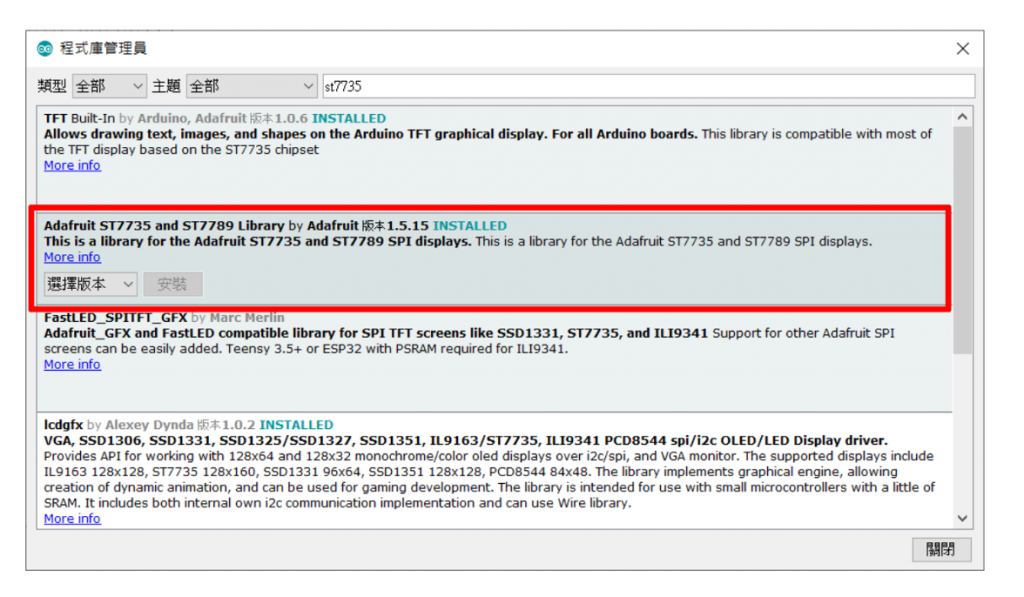This screenshot has height=597, width=1024.
Task: Click the scrollbar down arrow
Action: [962, 519]
